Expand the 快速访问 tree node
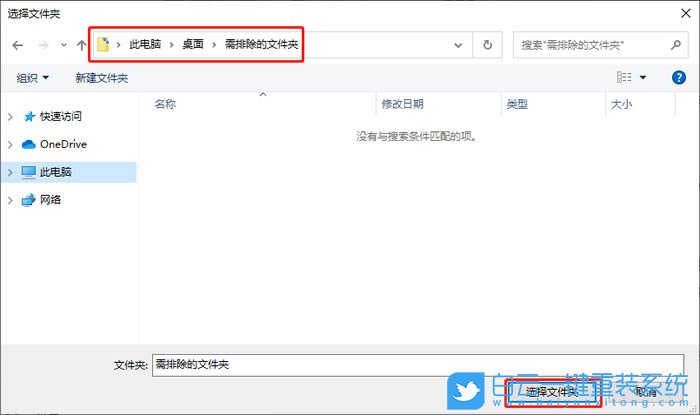 click(x=10, y=117)
